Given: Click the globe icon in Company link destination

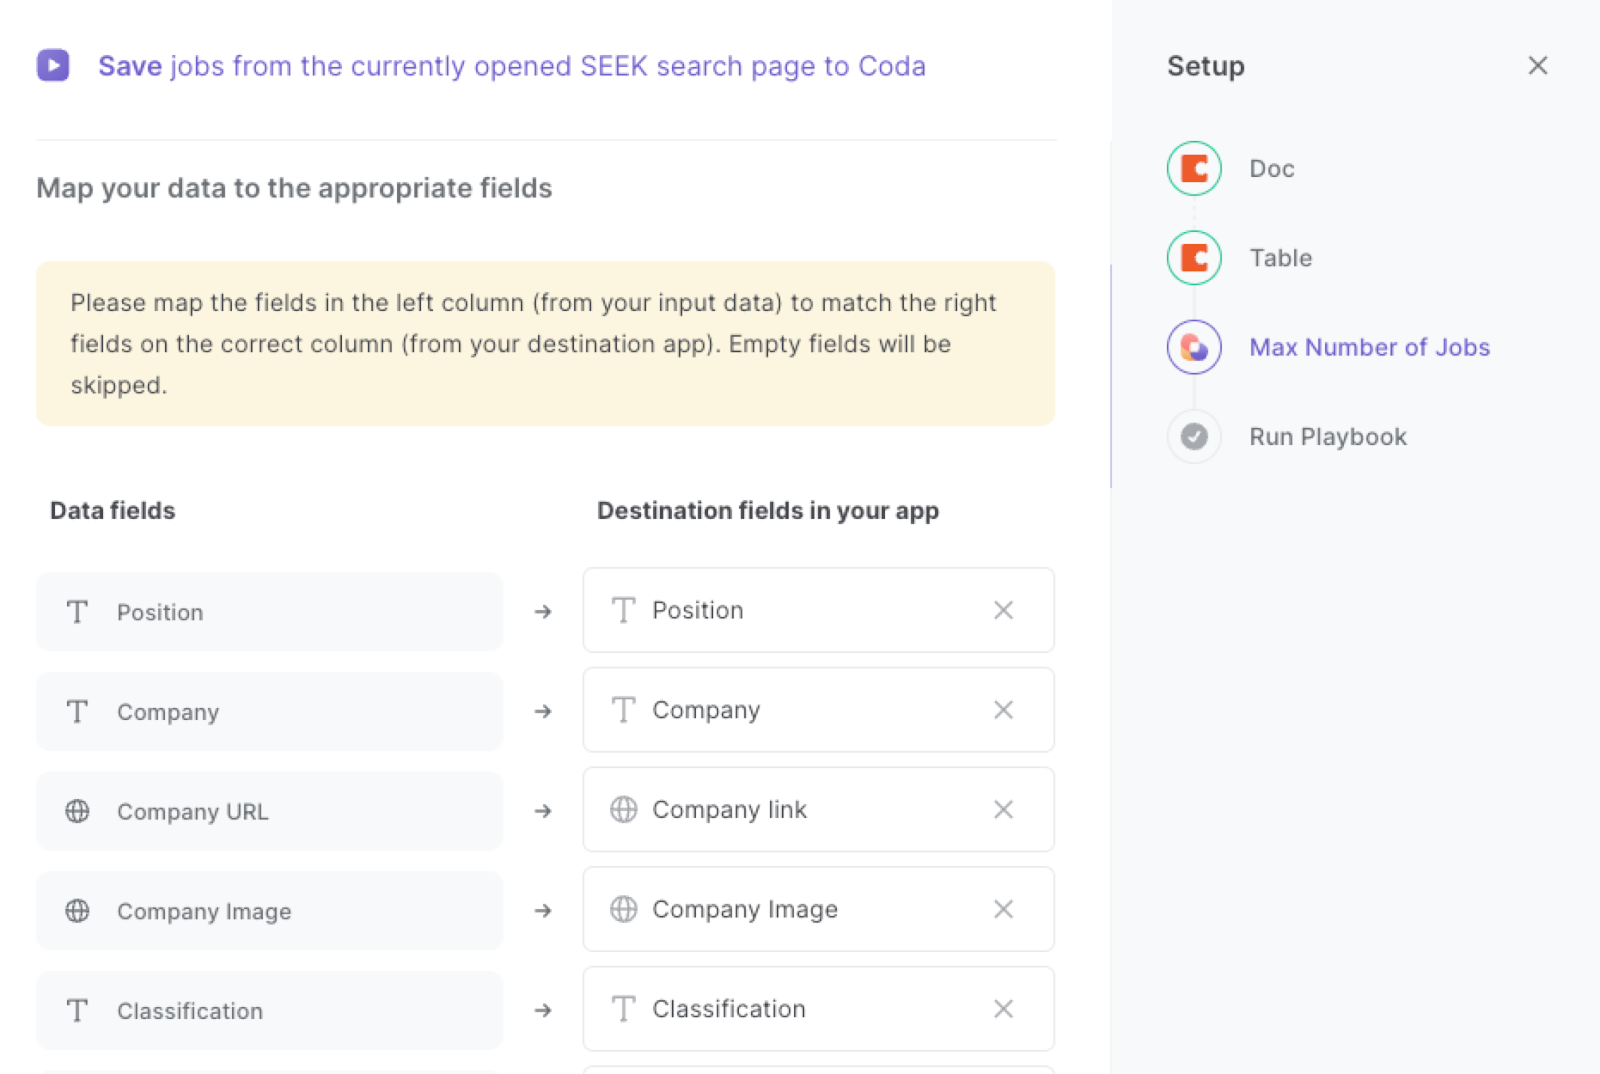Looking at the screenshot, I should [624, 809].
